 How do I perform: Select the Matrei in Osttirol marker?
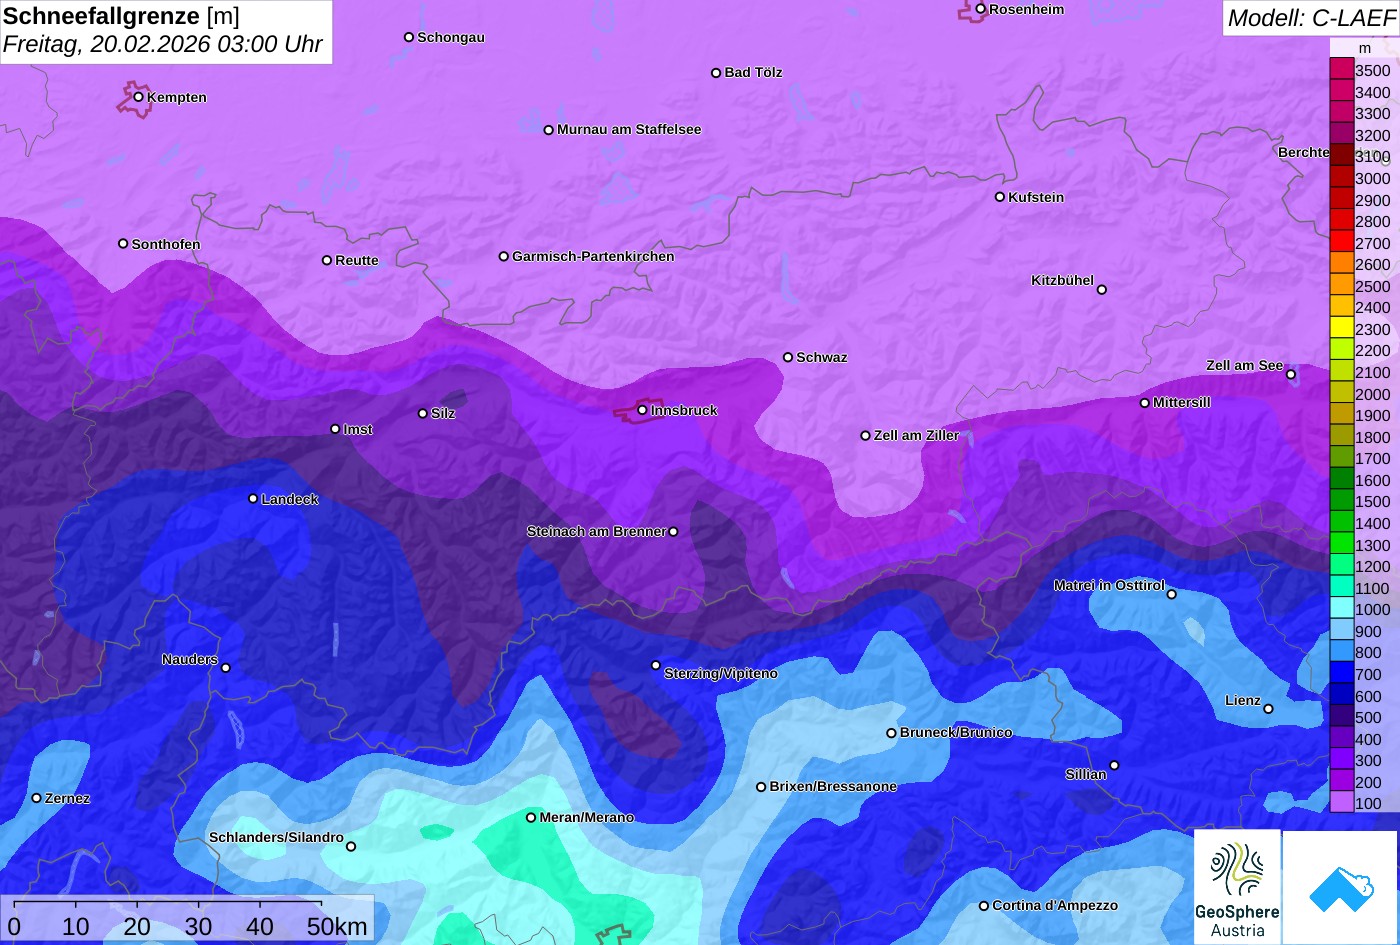1172,594
